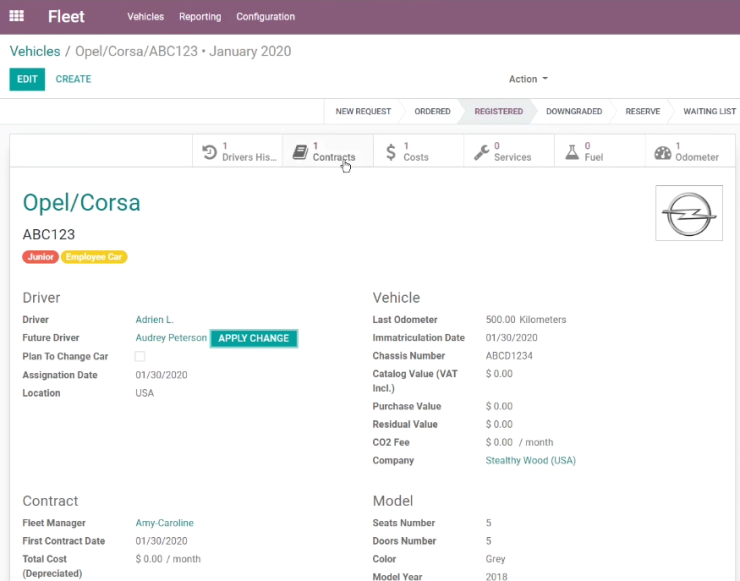Set status to Downgraded
Image resolution: width=740 pixels, height=581 pixels.
574,111
